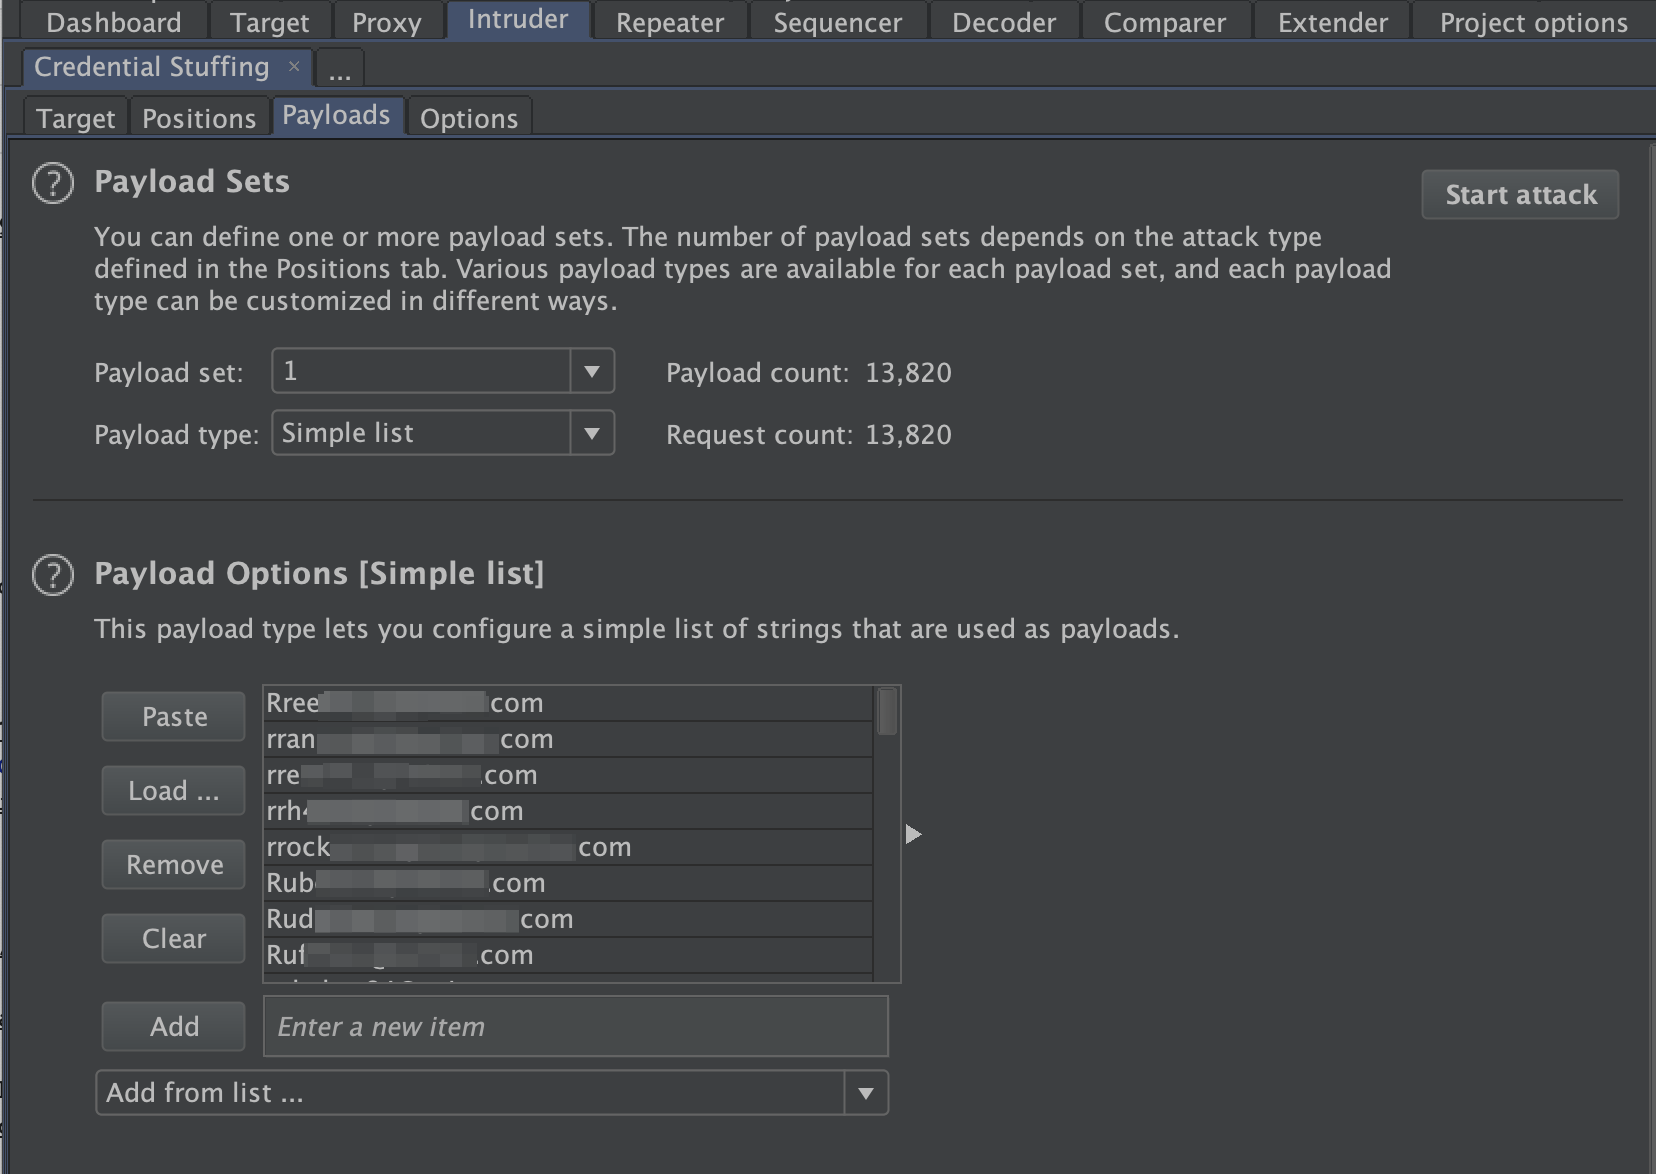Start the attack
Screen dimensions: 1656x1174
tap(1520, 194)
